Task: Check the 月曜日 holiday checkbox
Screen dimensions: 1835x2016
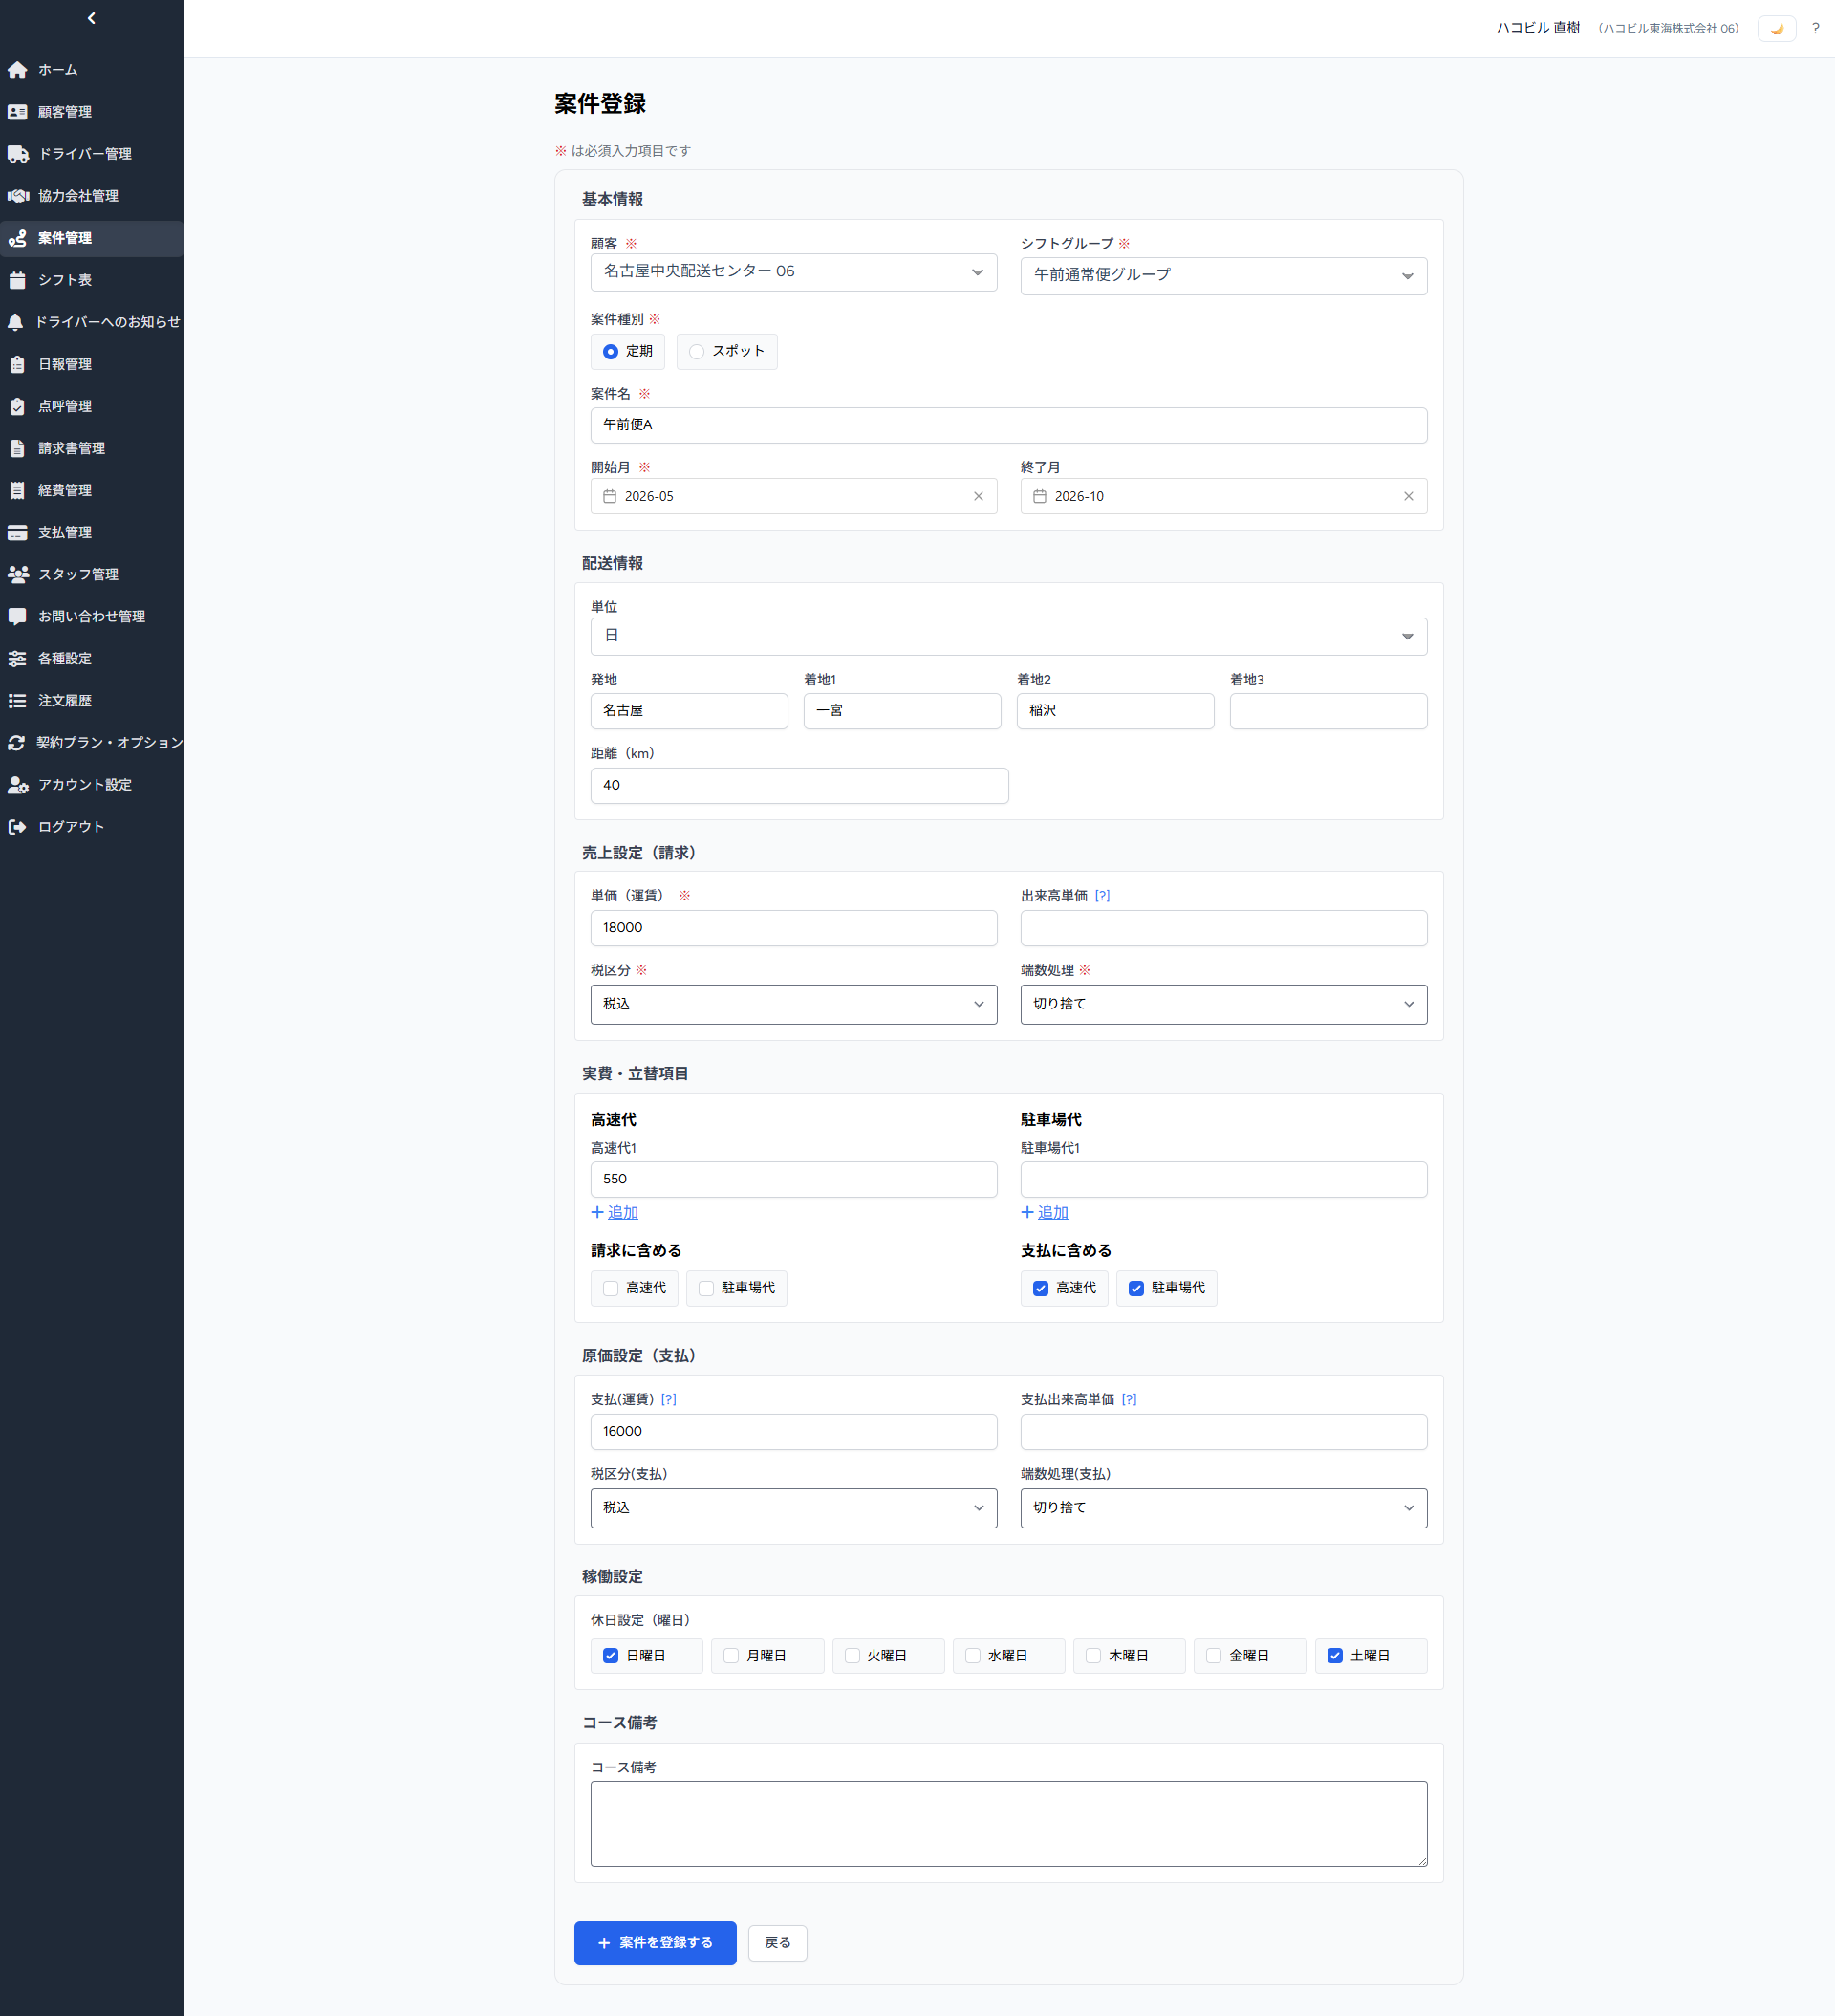Action: click(x=731, y=1656)
